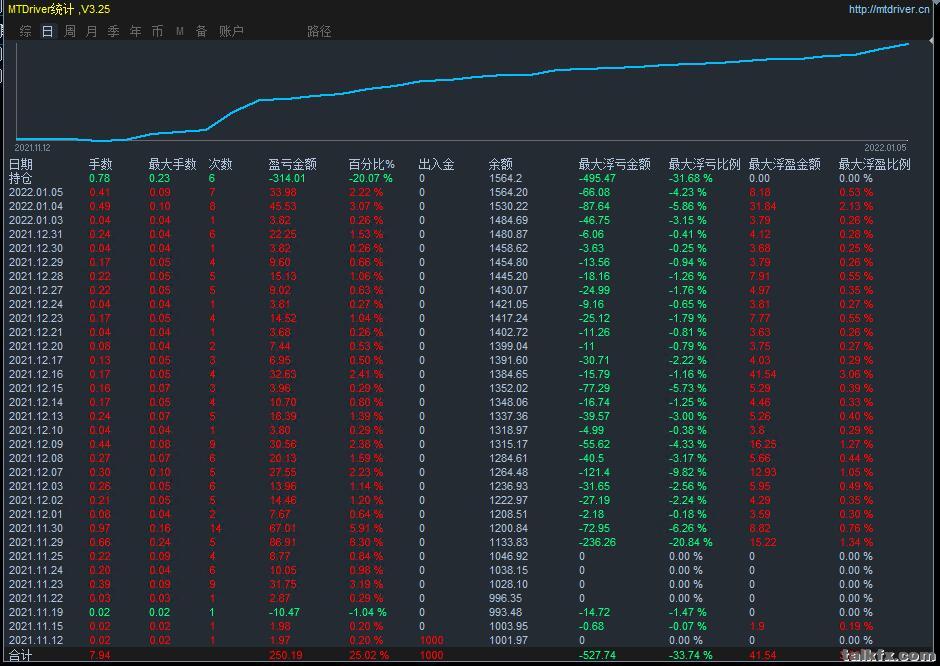Select the 日 daily statistics tab
940x666 pixels.
click(x=47, y=31)
